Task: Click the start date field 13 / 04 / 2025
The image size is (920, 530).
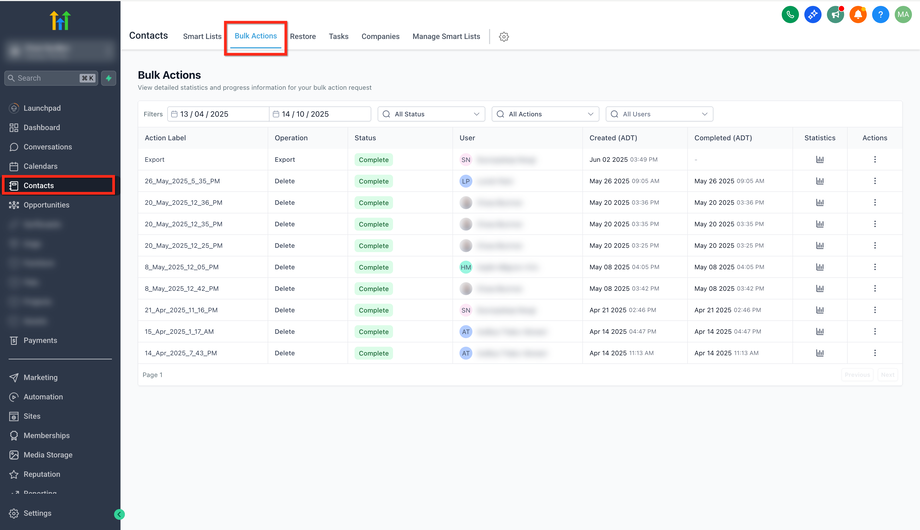Action: click(218, 114)
